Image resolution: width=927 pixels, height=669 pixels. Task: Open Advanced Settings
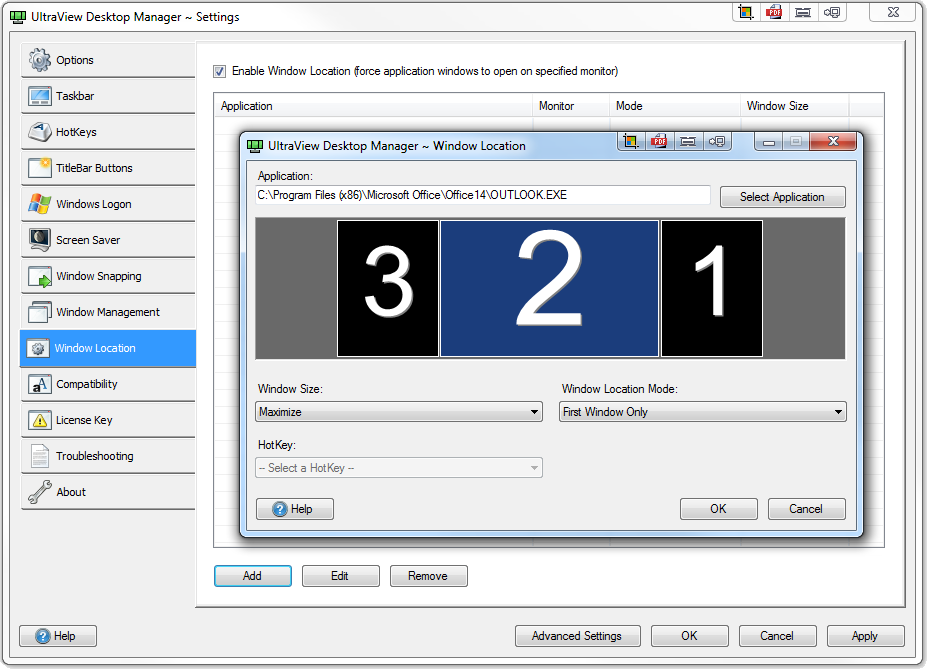[578, 636]
